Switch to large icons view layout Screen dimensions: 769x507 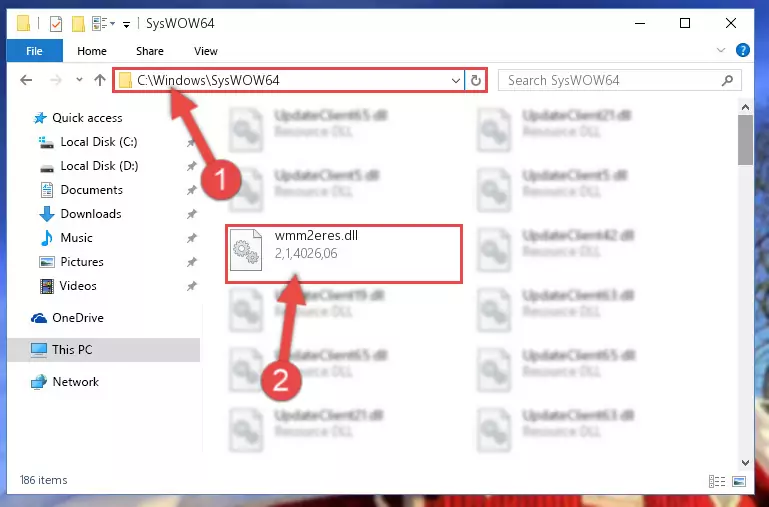739,481
